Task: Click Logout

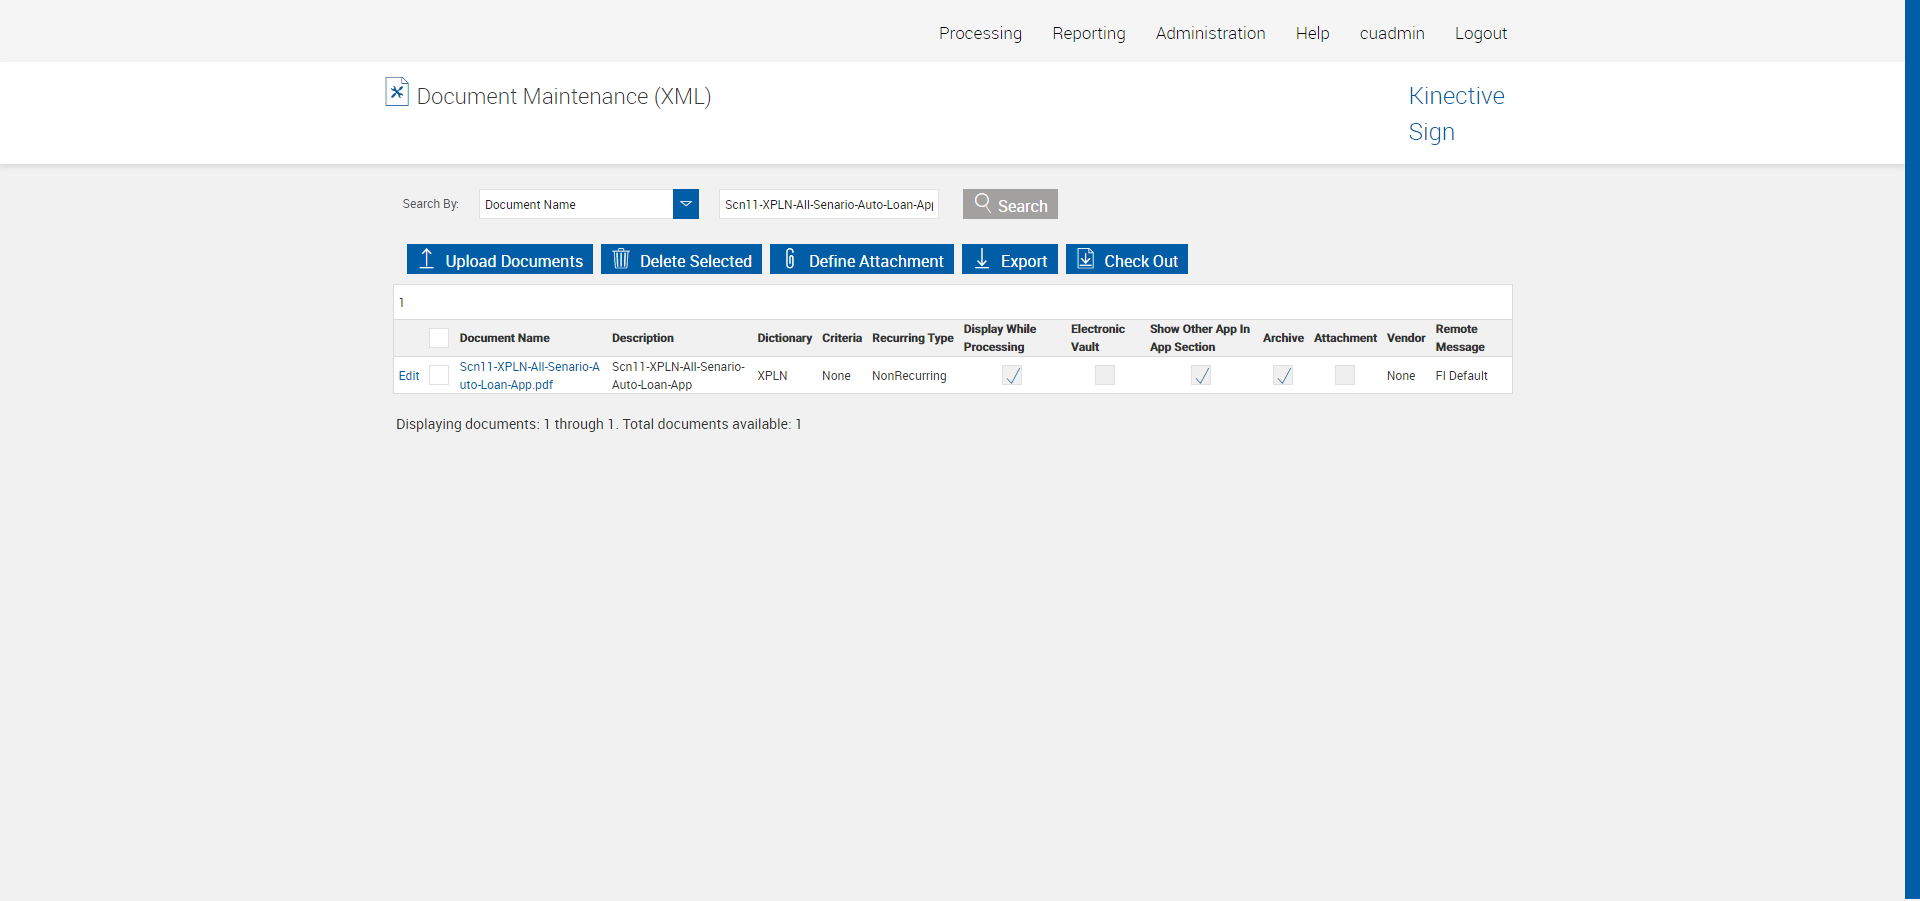Action: click(1481, 33)
